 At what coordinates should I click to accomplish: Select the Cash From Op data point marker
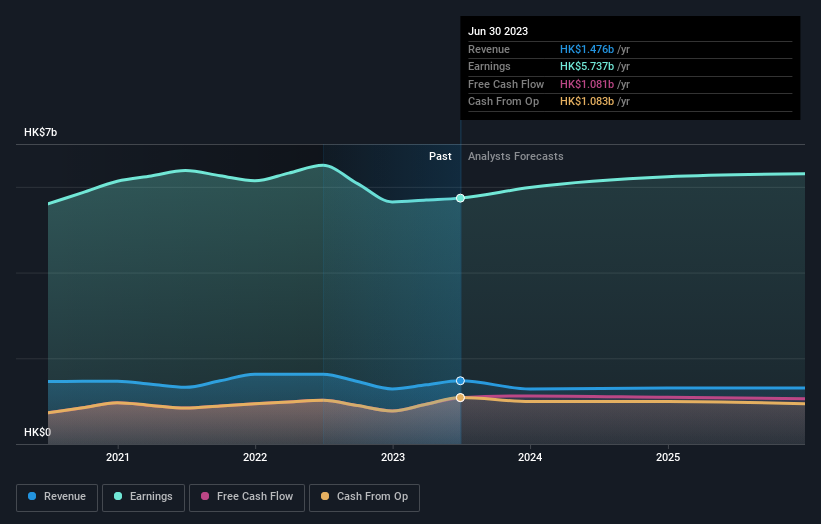point(460,398)
